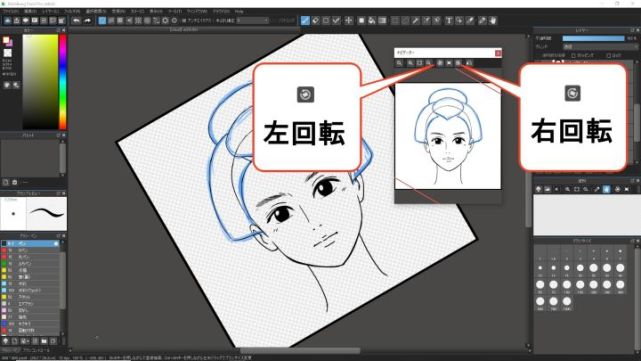This screenshot has width=641, height=361.
Task: Select the Eraser tool icon
Action: click(316, 20)
